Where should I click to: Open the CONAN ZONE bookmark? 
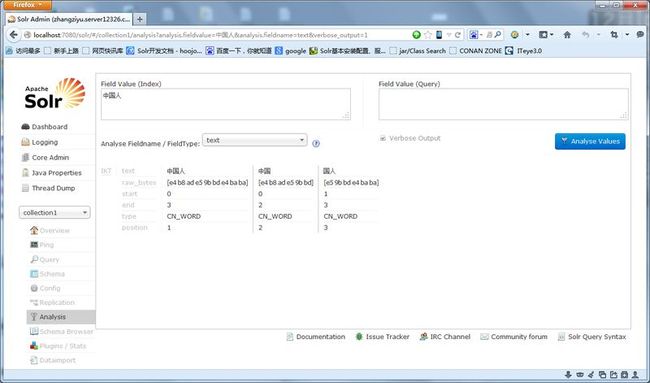coord(475,51)
